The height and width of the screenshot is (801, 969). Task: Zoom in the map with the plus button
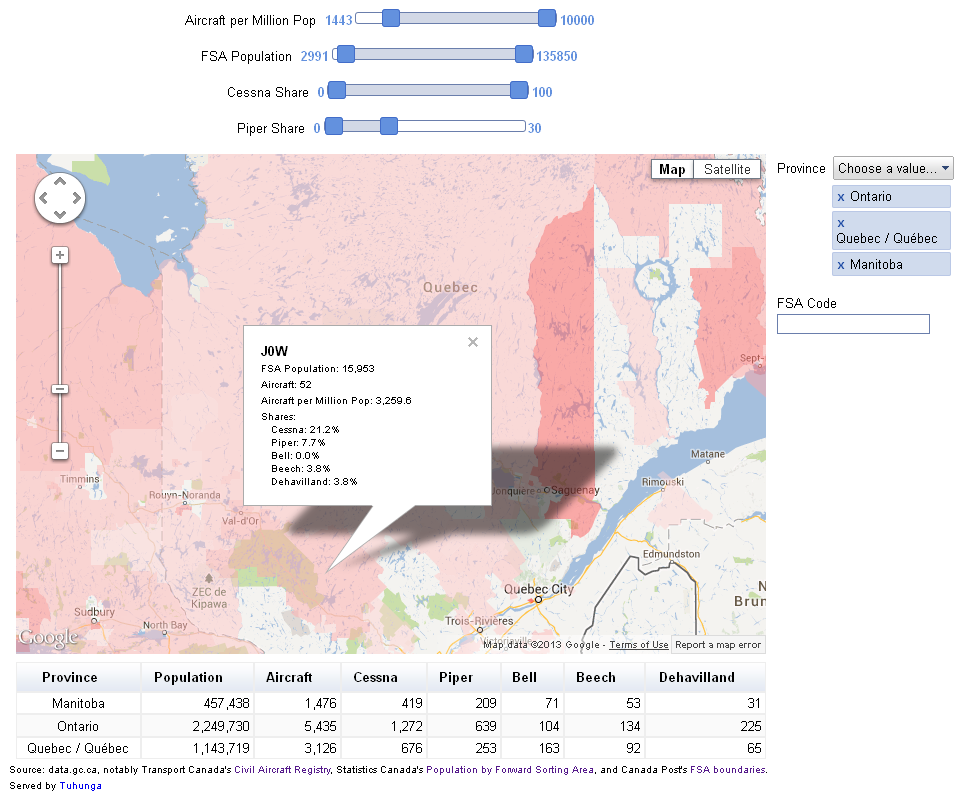[x=60, y=255]
